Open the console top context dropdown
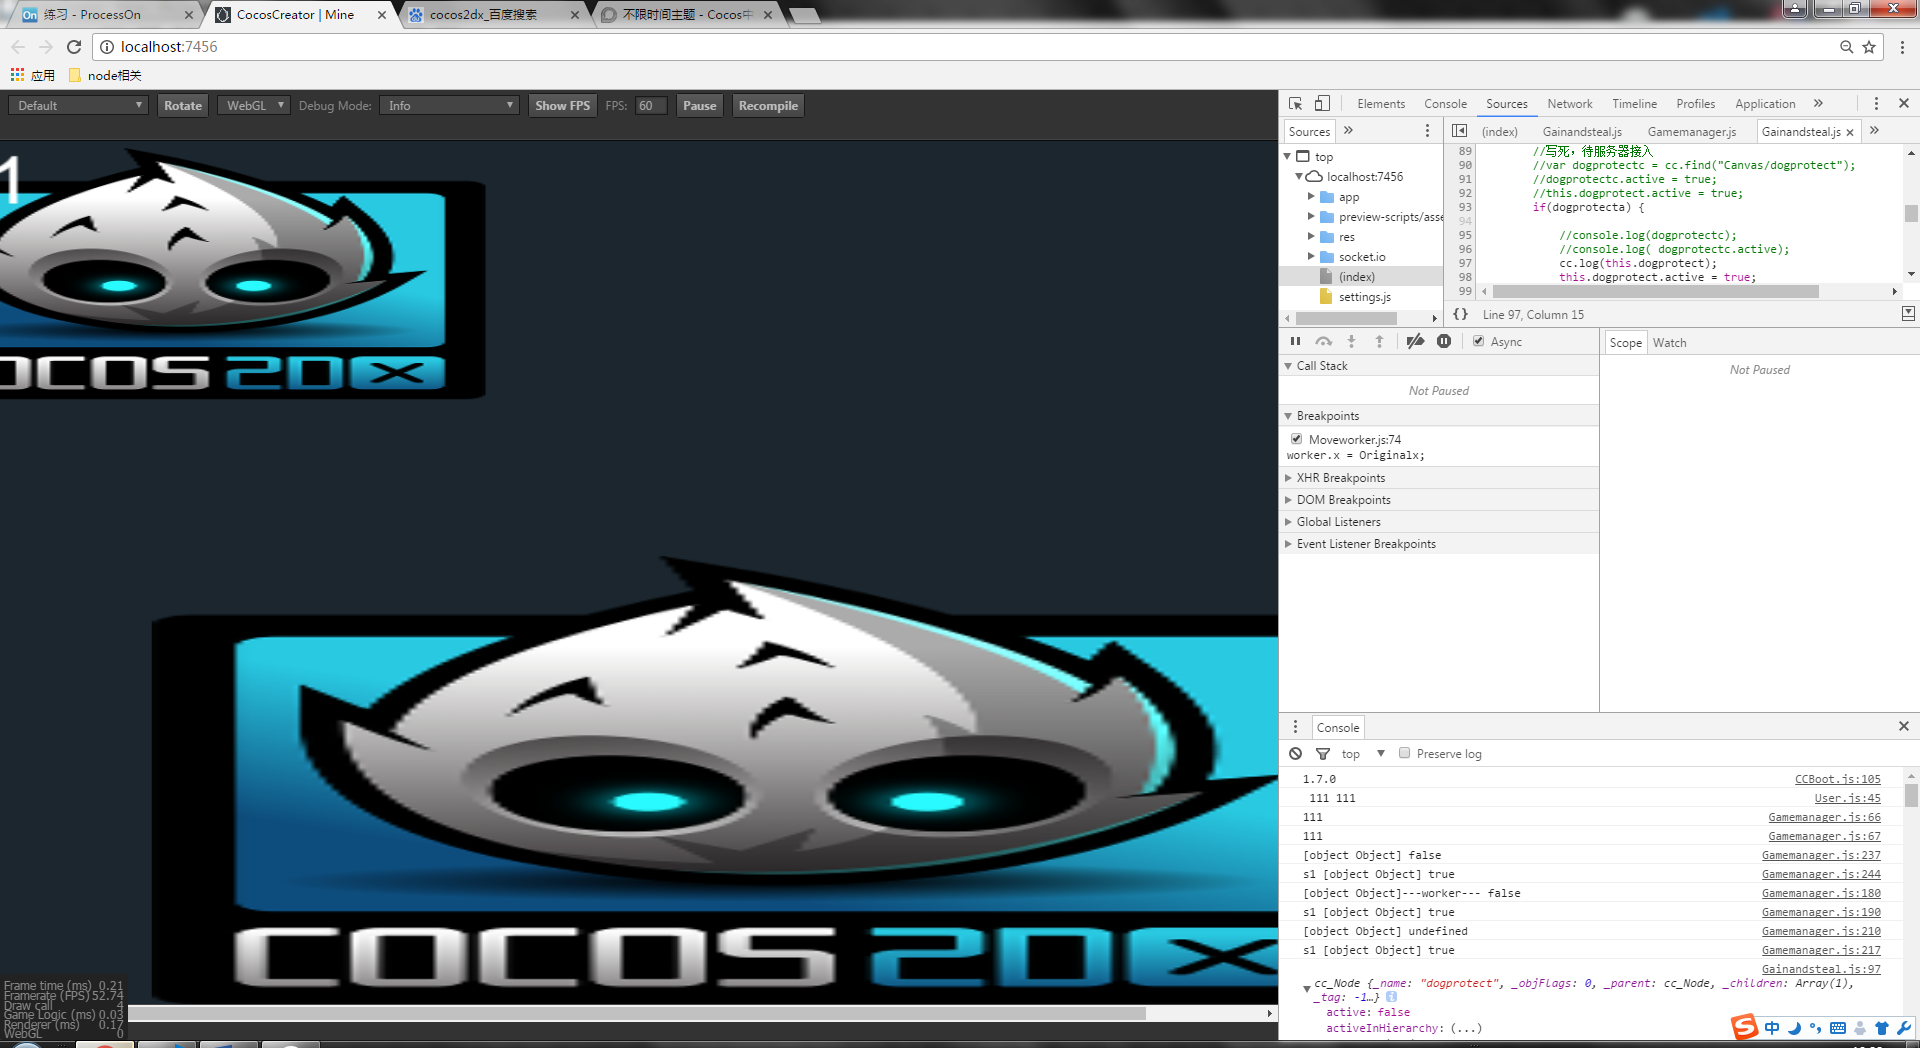 [x=1363, y=754]
